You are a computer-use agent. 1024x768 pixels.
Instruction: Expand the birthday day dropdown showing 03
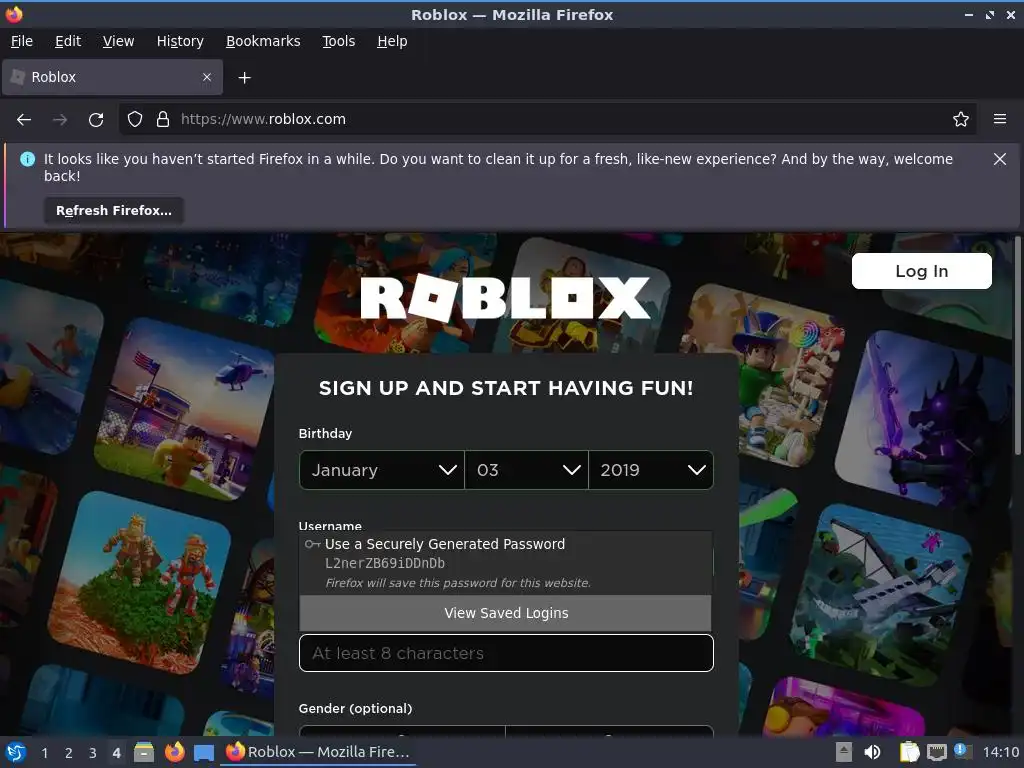(526, 470)
